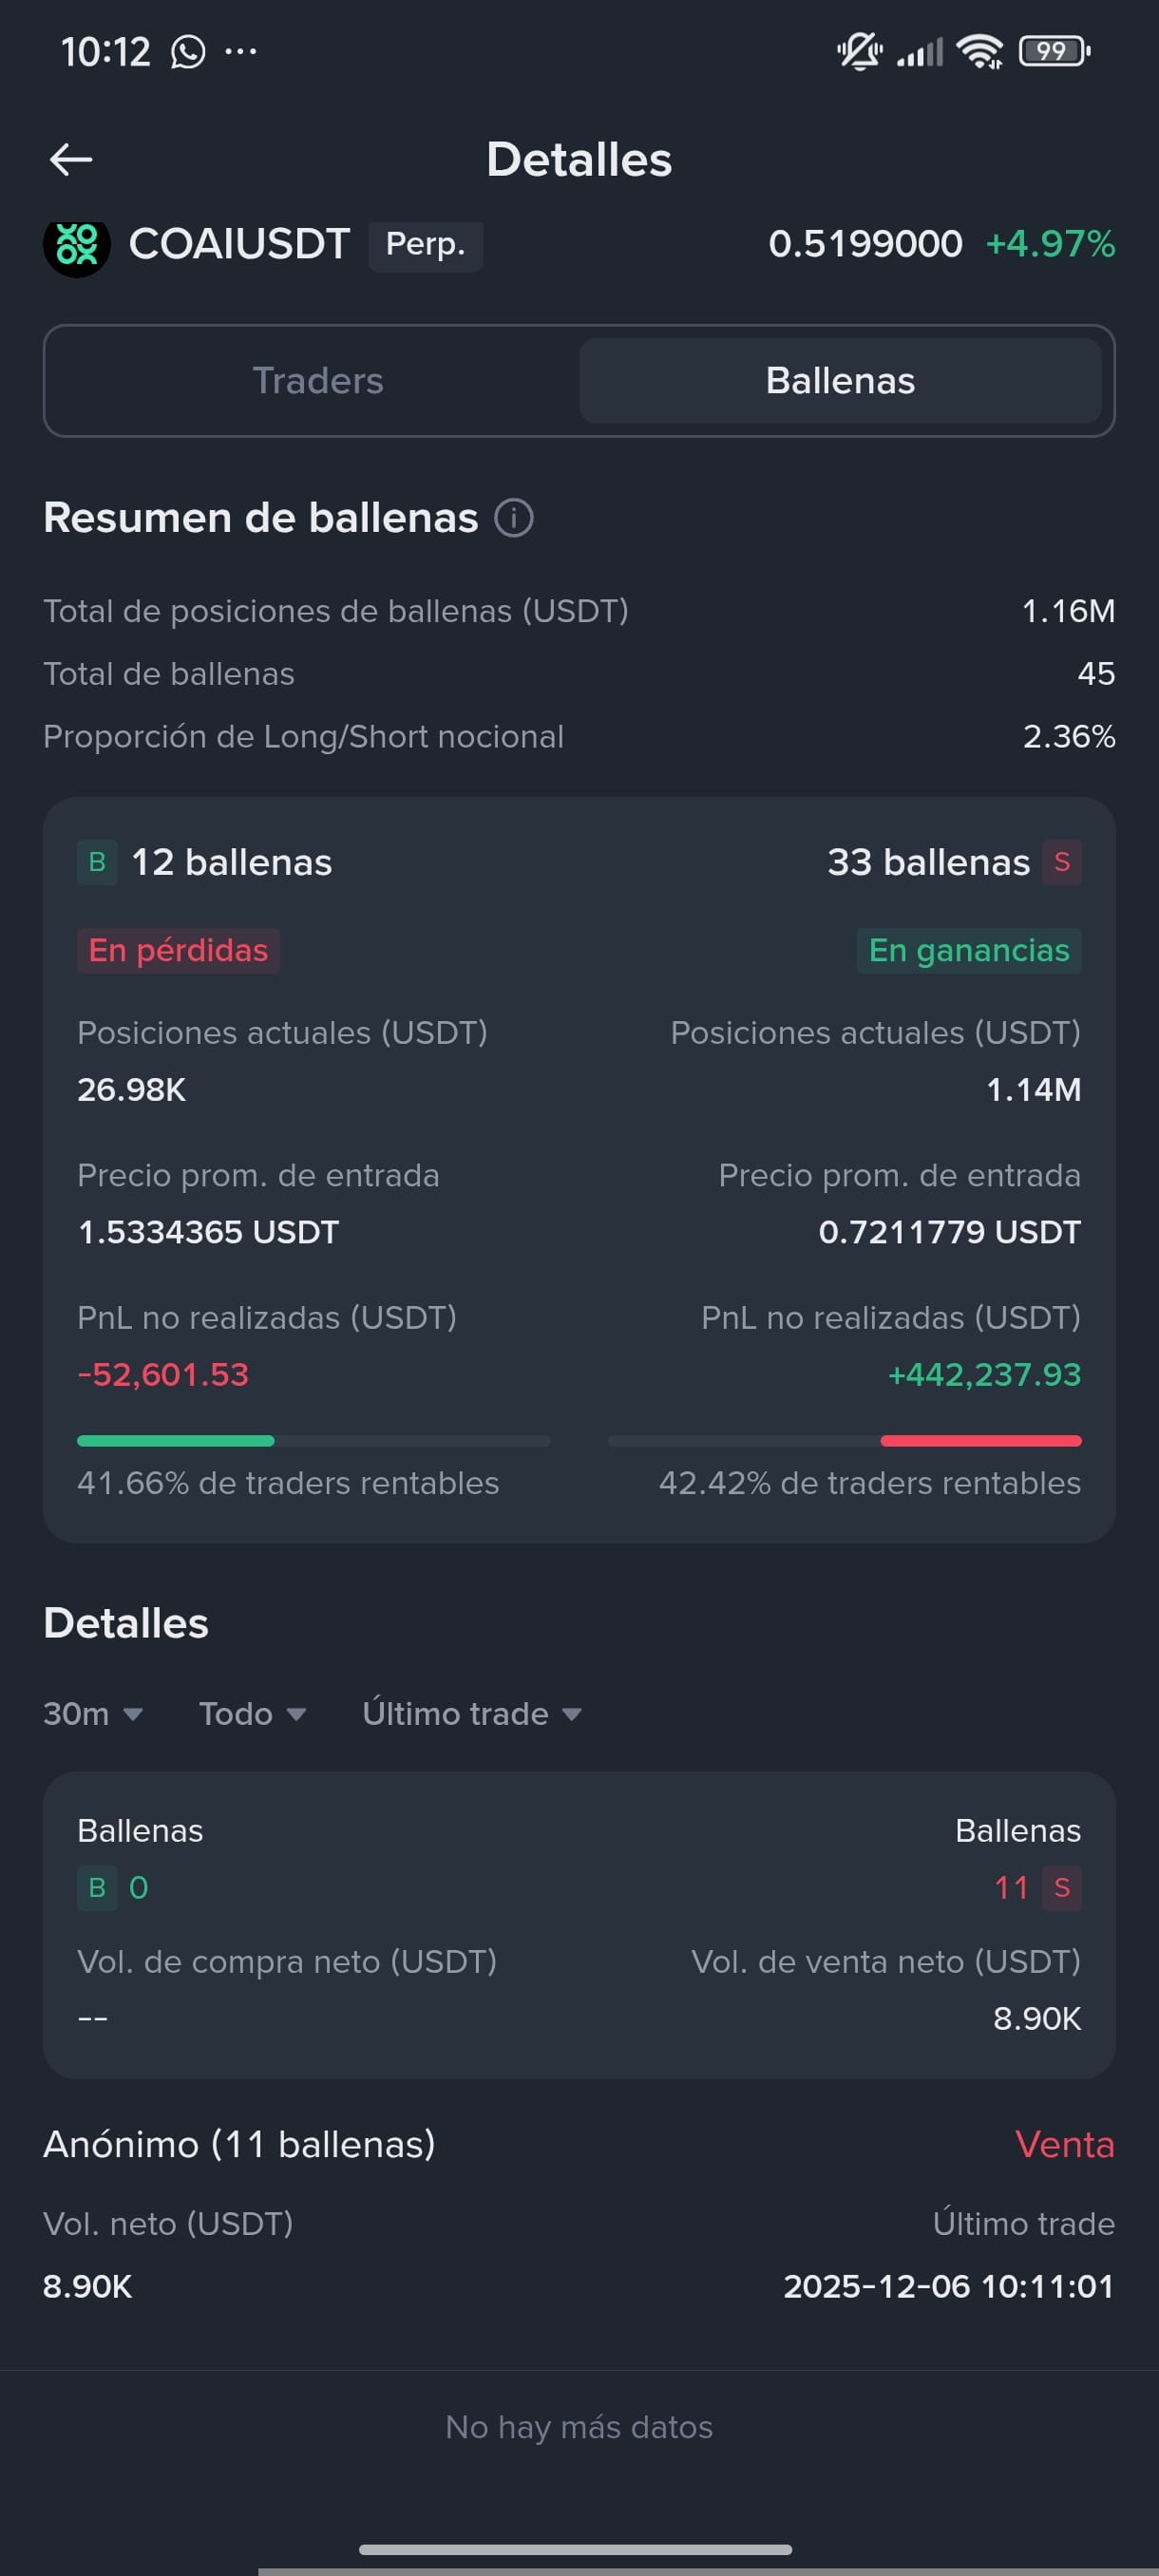Tap the COAIUSDT coin logo
This screenshot has height=2576, width=1159.
77,244
